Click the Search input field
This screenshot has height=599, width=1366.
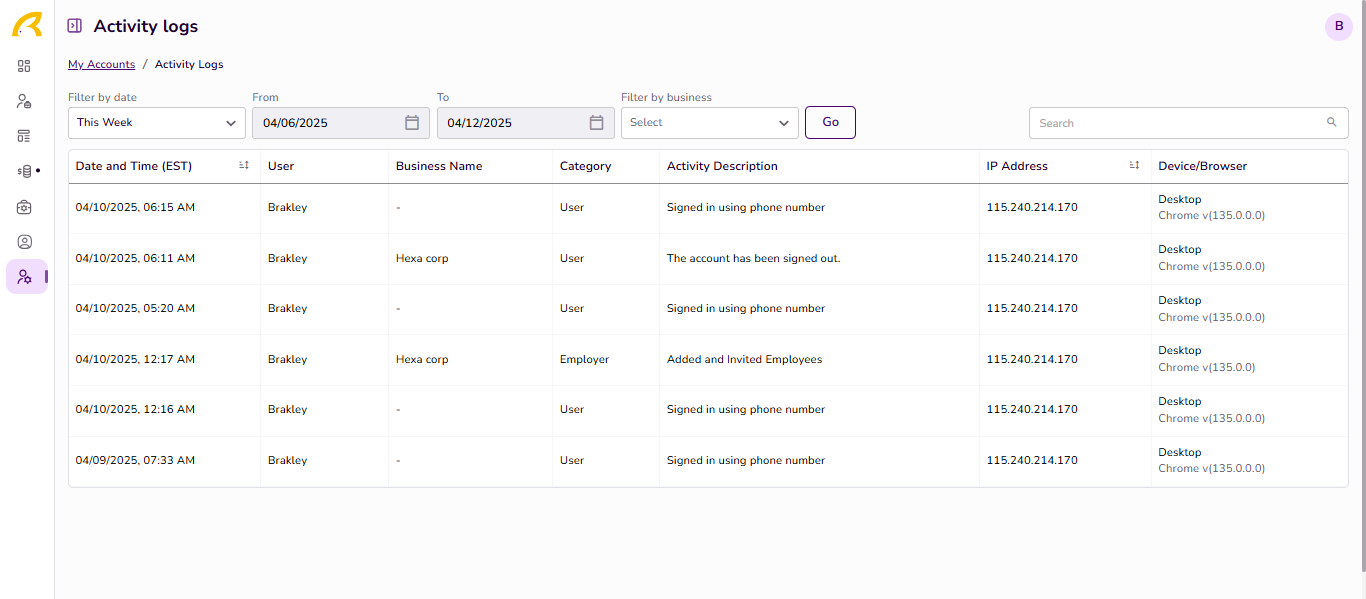coord(1189,123)
